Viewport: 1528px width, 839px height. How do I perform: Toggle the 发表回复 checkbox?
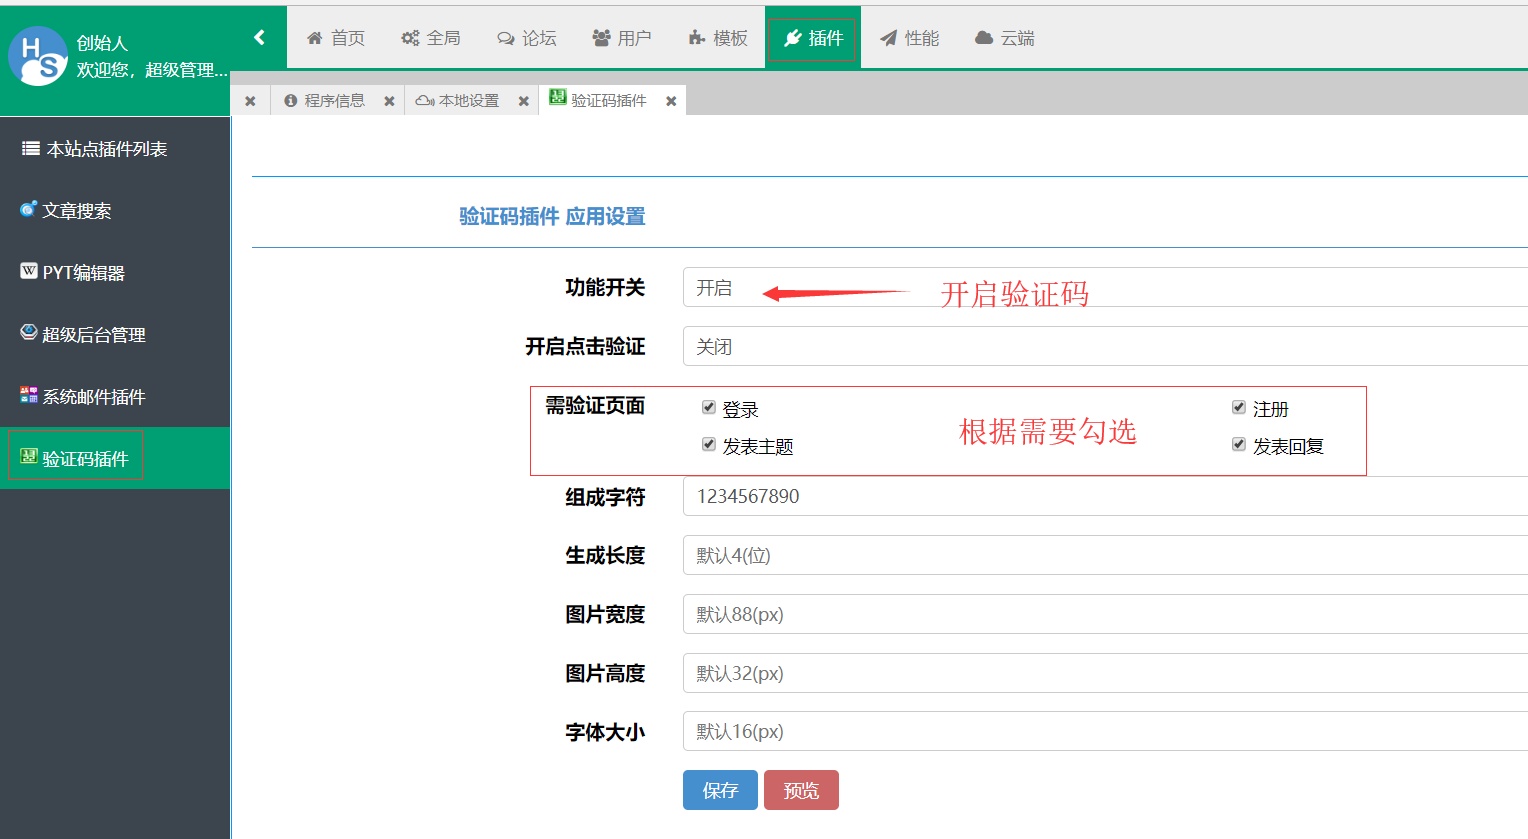click(1239, 445)
